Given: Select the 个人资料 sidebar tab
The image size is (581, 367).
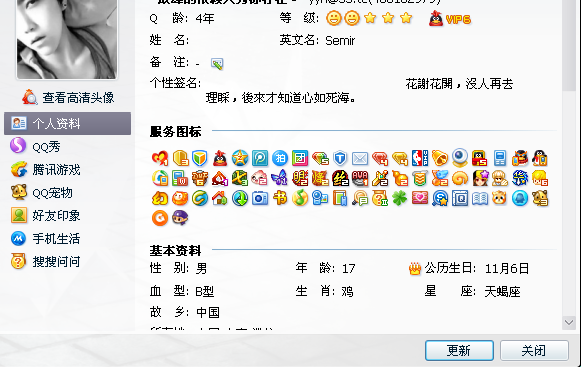Looking at the screenshot, I should [67, 123].
